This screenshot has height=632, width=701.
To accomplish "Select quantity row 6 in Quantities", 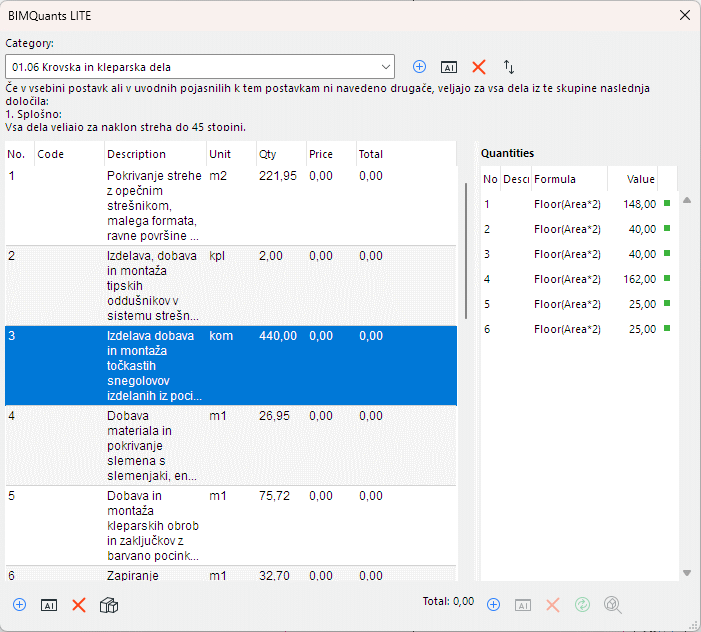I will click(579, 329).
